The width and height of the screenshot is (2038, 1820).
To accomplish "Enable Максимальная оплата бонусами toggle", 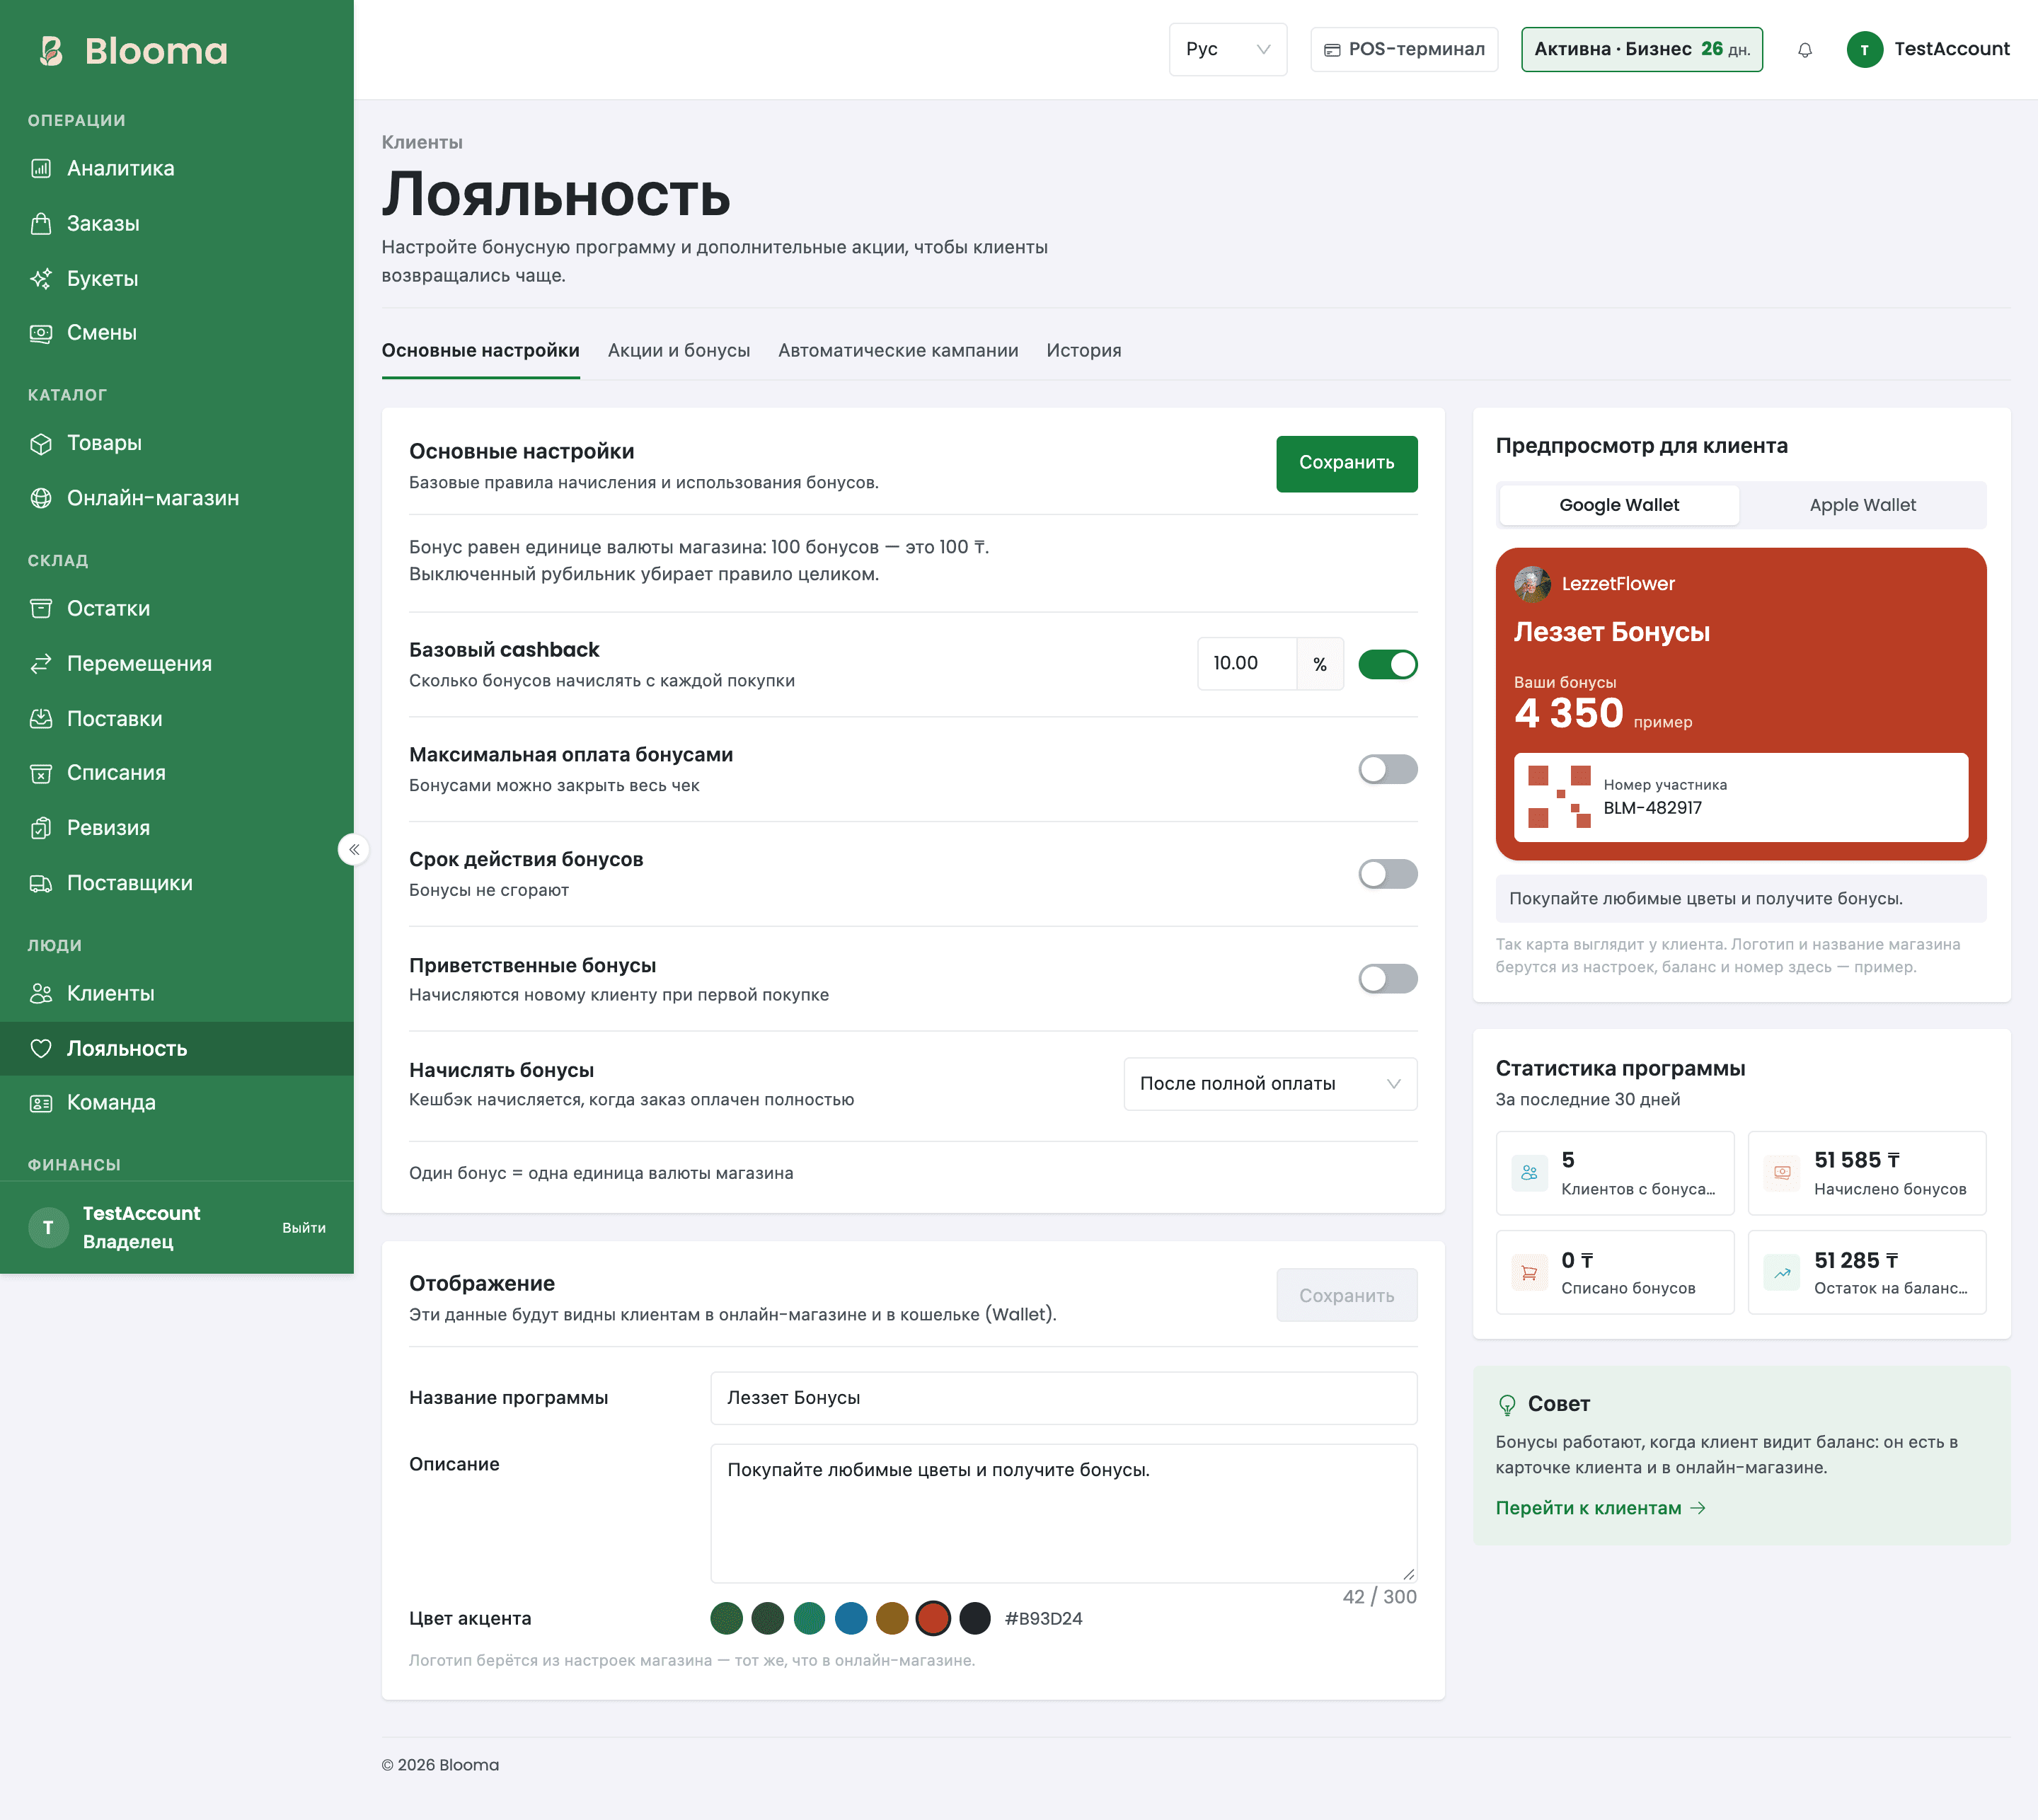I will click(1388, 769).
